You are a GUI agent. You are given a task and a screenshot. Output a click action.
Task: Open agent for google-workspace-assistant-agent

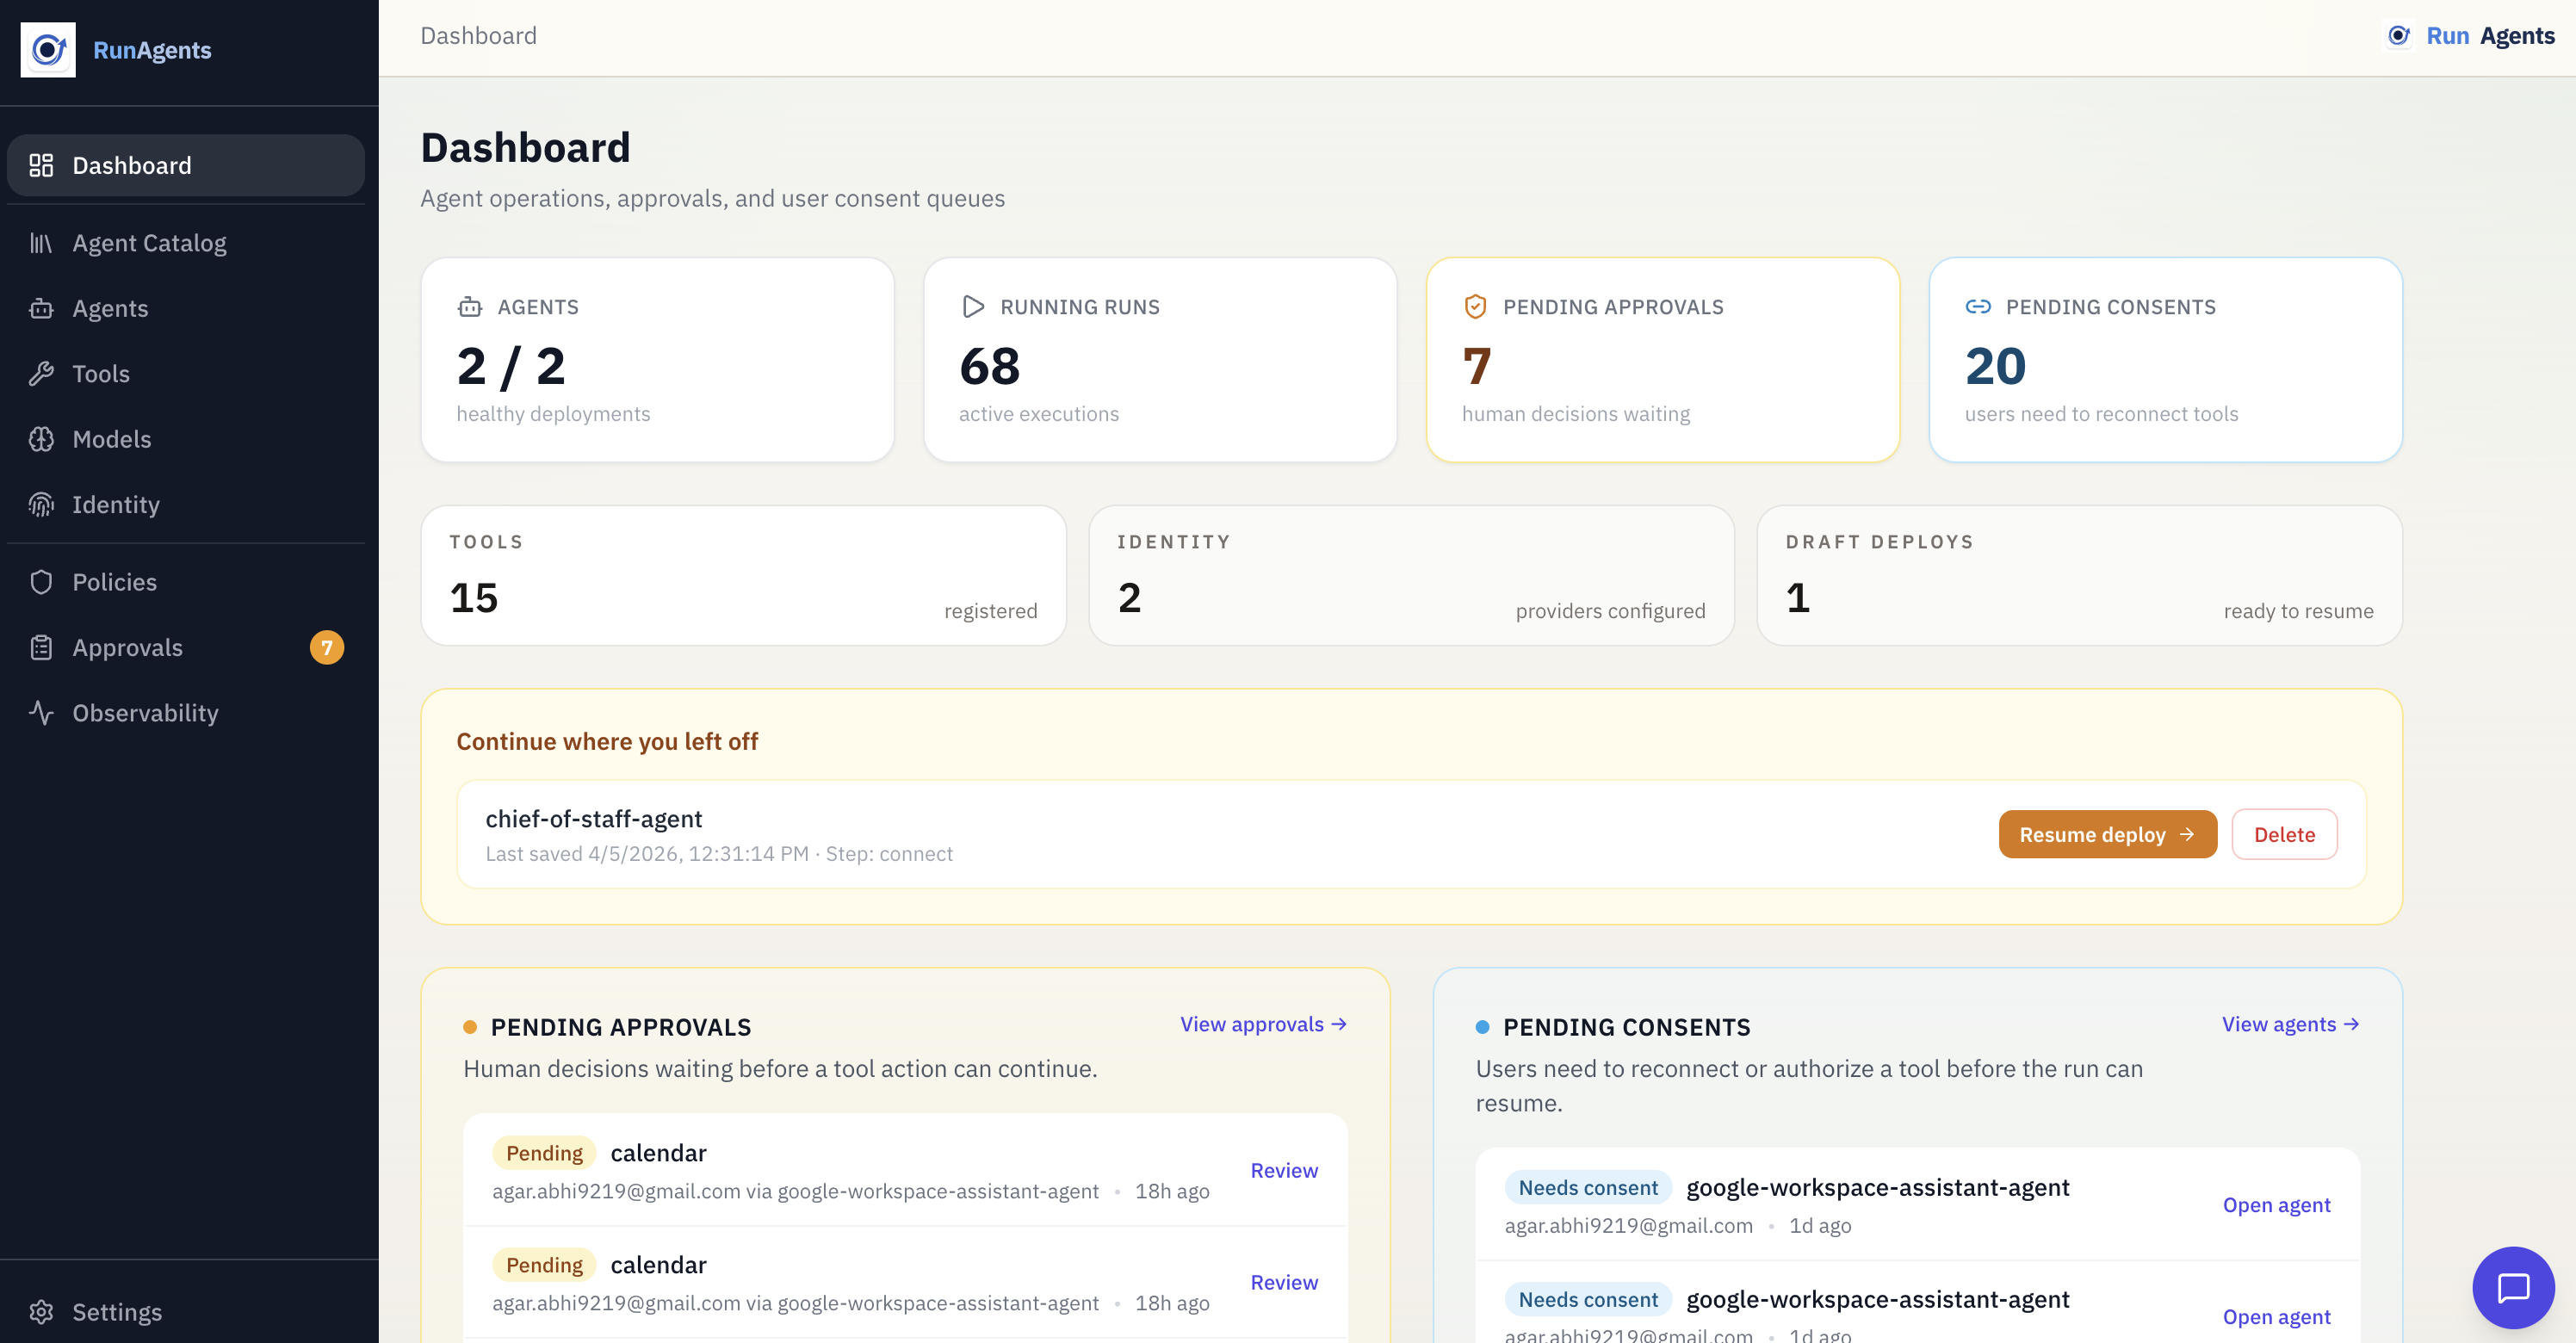point(2277,1204)
